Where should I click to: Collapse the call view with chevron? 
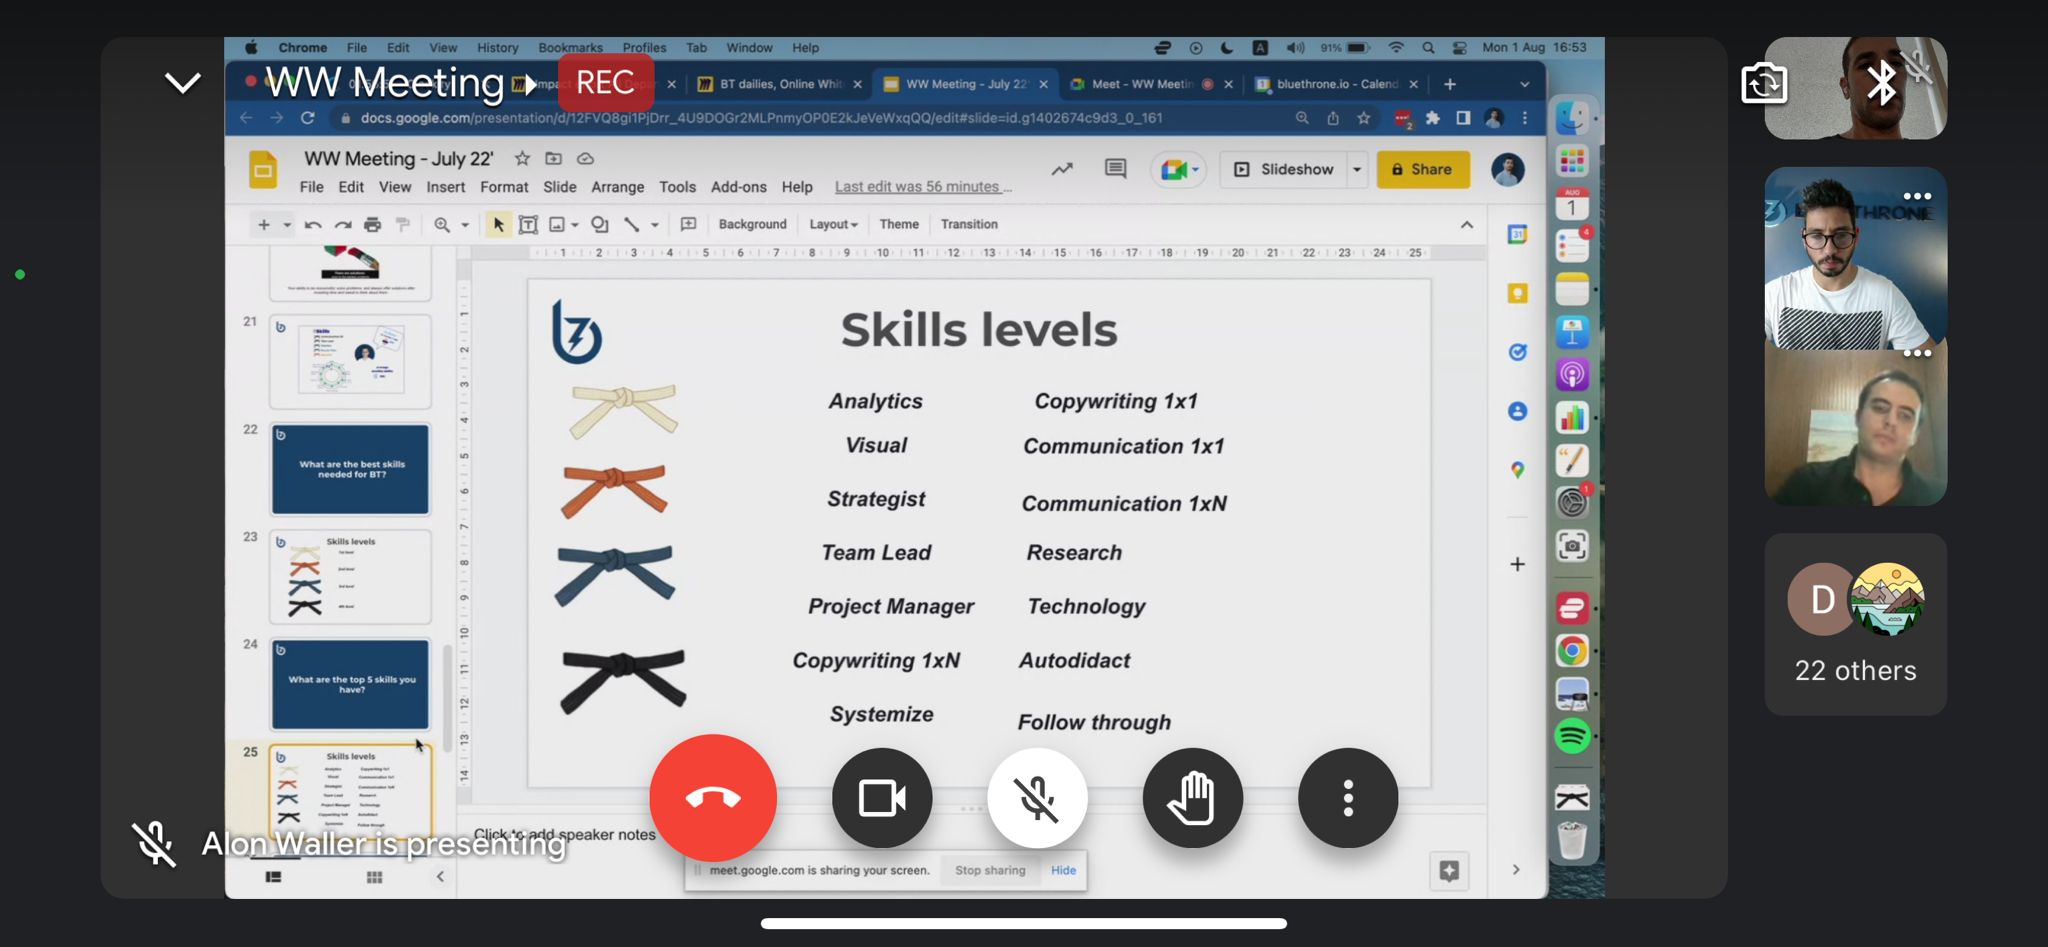183,83
